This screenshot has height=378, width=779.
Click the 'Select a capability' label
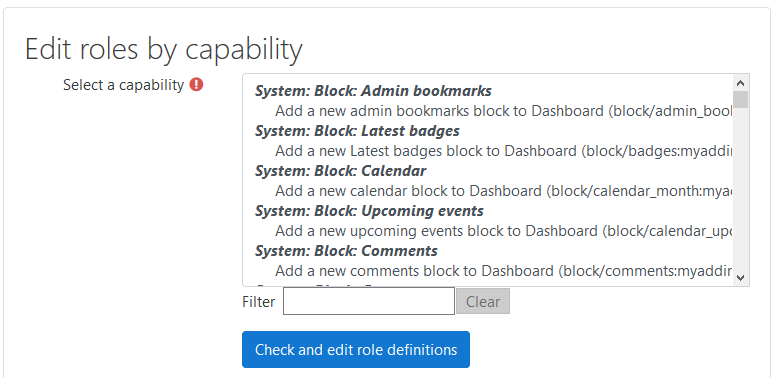pyautogui.click(x=123, y=85)
